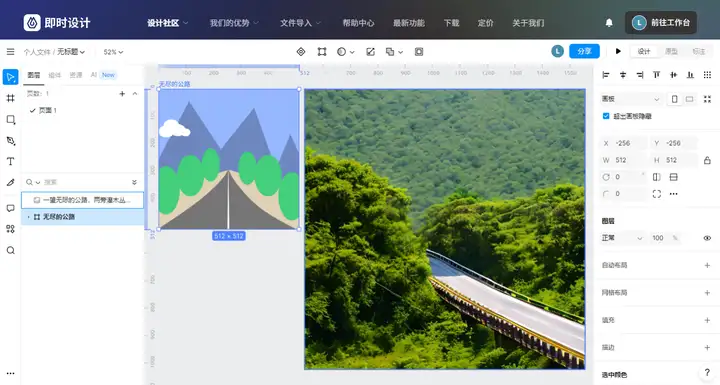Flip vertically icon in properties panel
This screenshot has height=385, width=720.
pos(674,177)
